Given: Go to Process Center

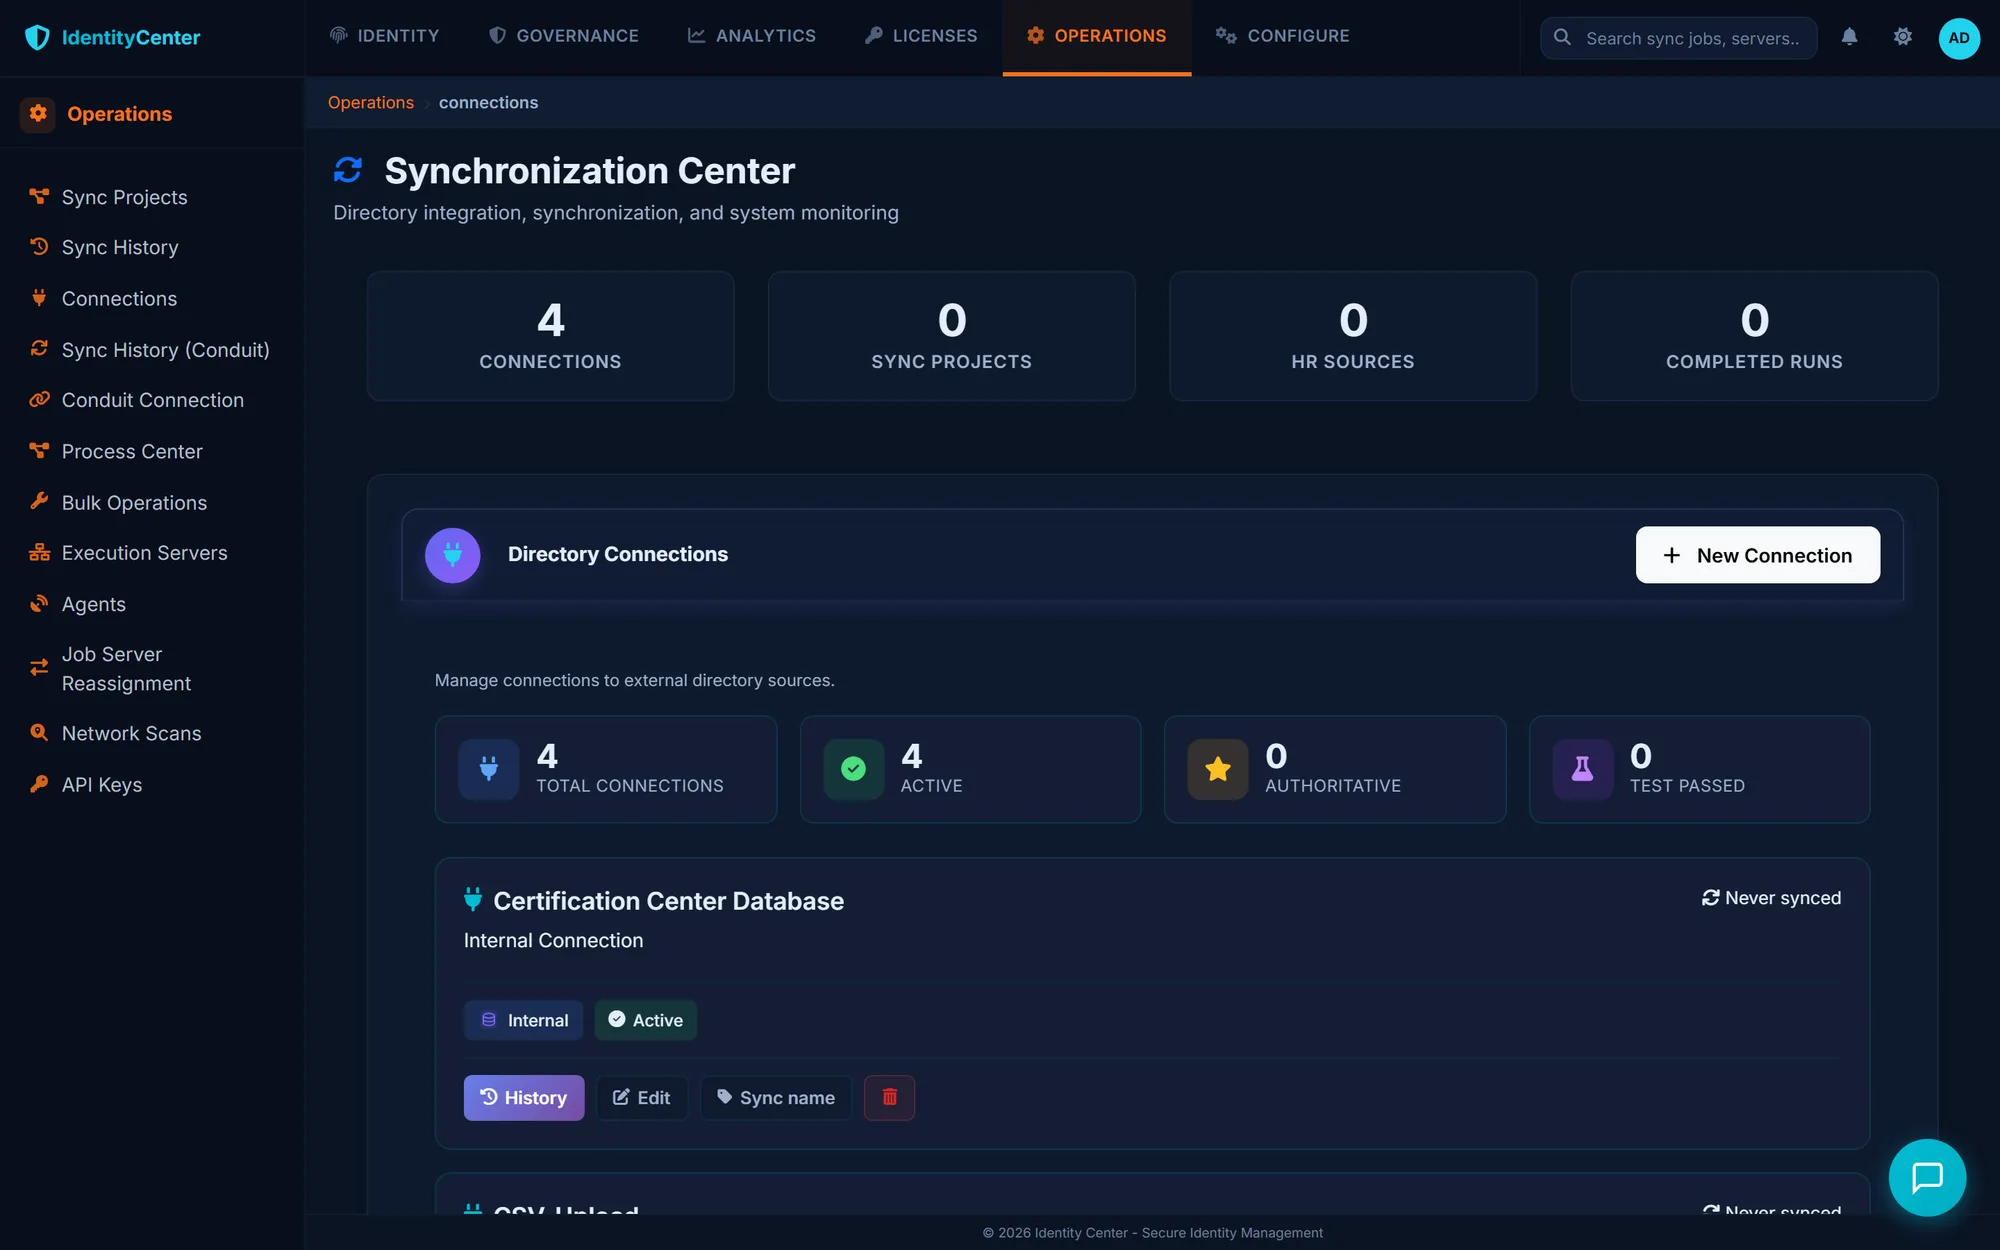Looking at the screenshot, I should (131, 451).
